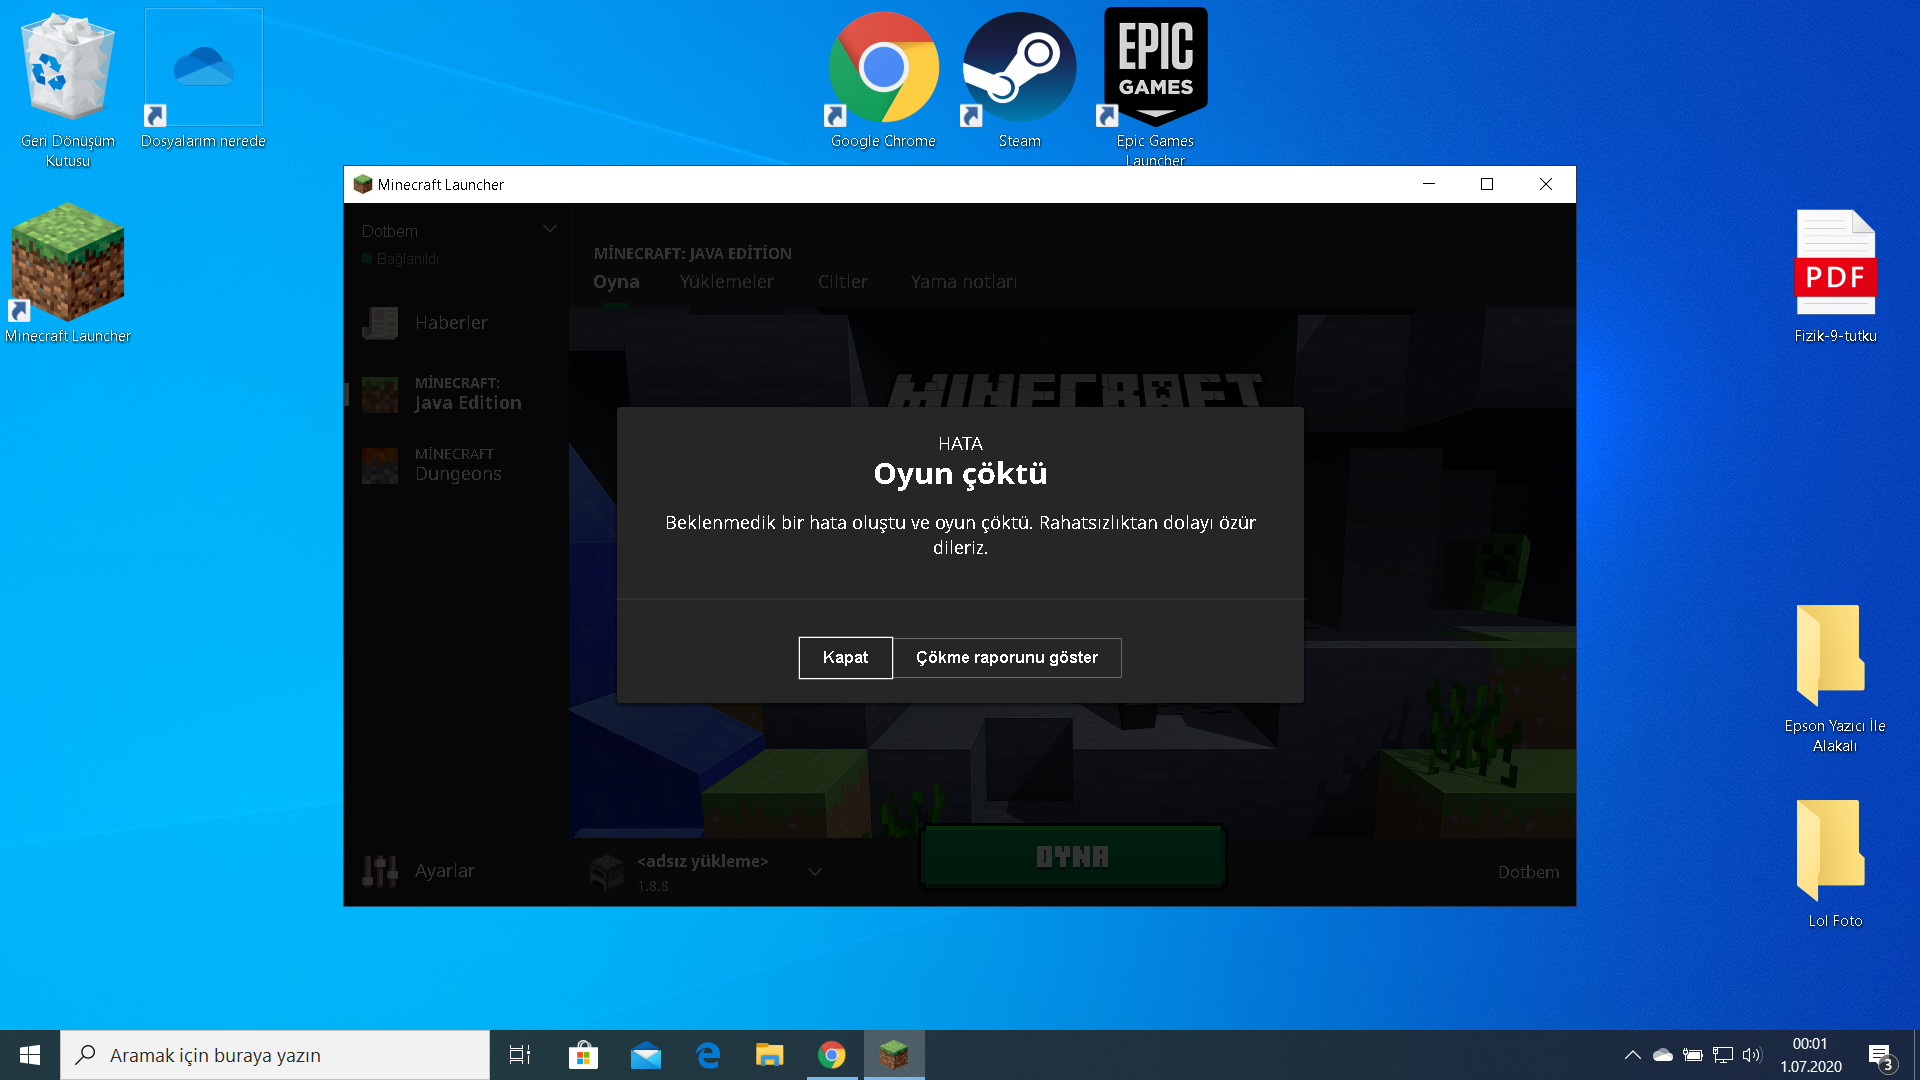Open Chrome from the taskbar

tap(832, 1055)
